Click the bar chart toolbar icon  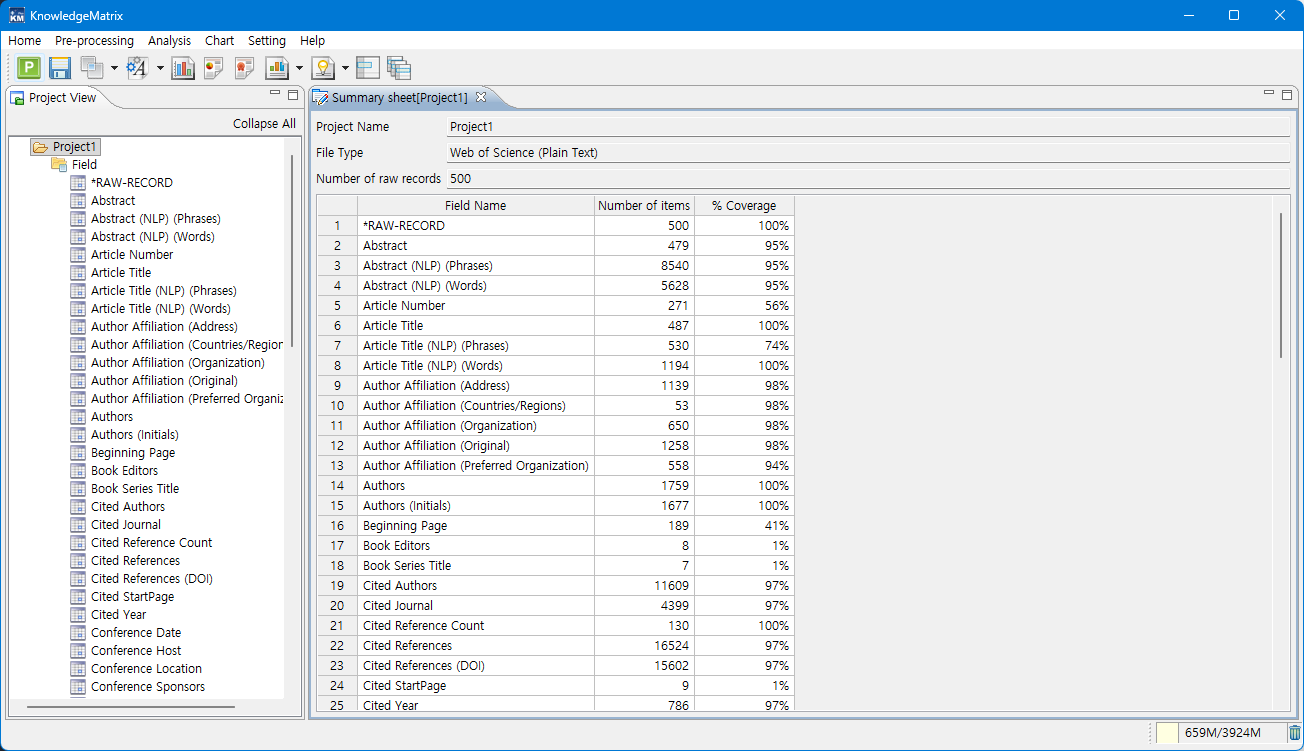click(x=183, y=68)
